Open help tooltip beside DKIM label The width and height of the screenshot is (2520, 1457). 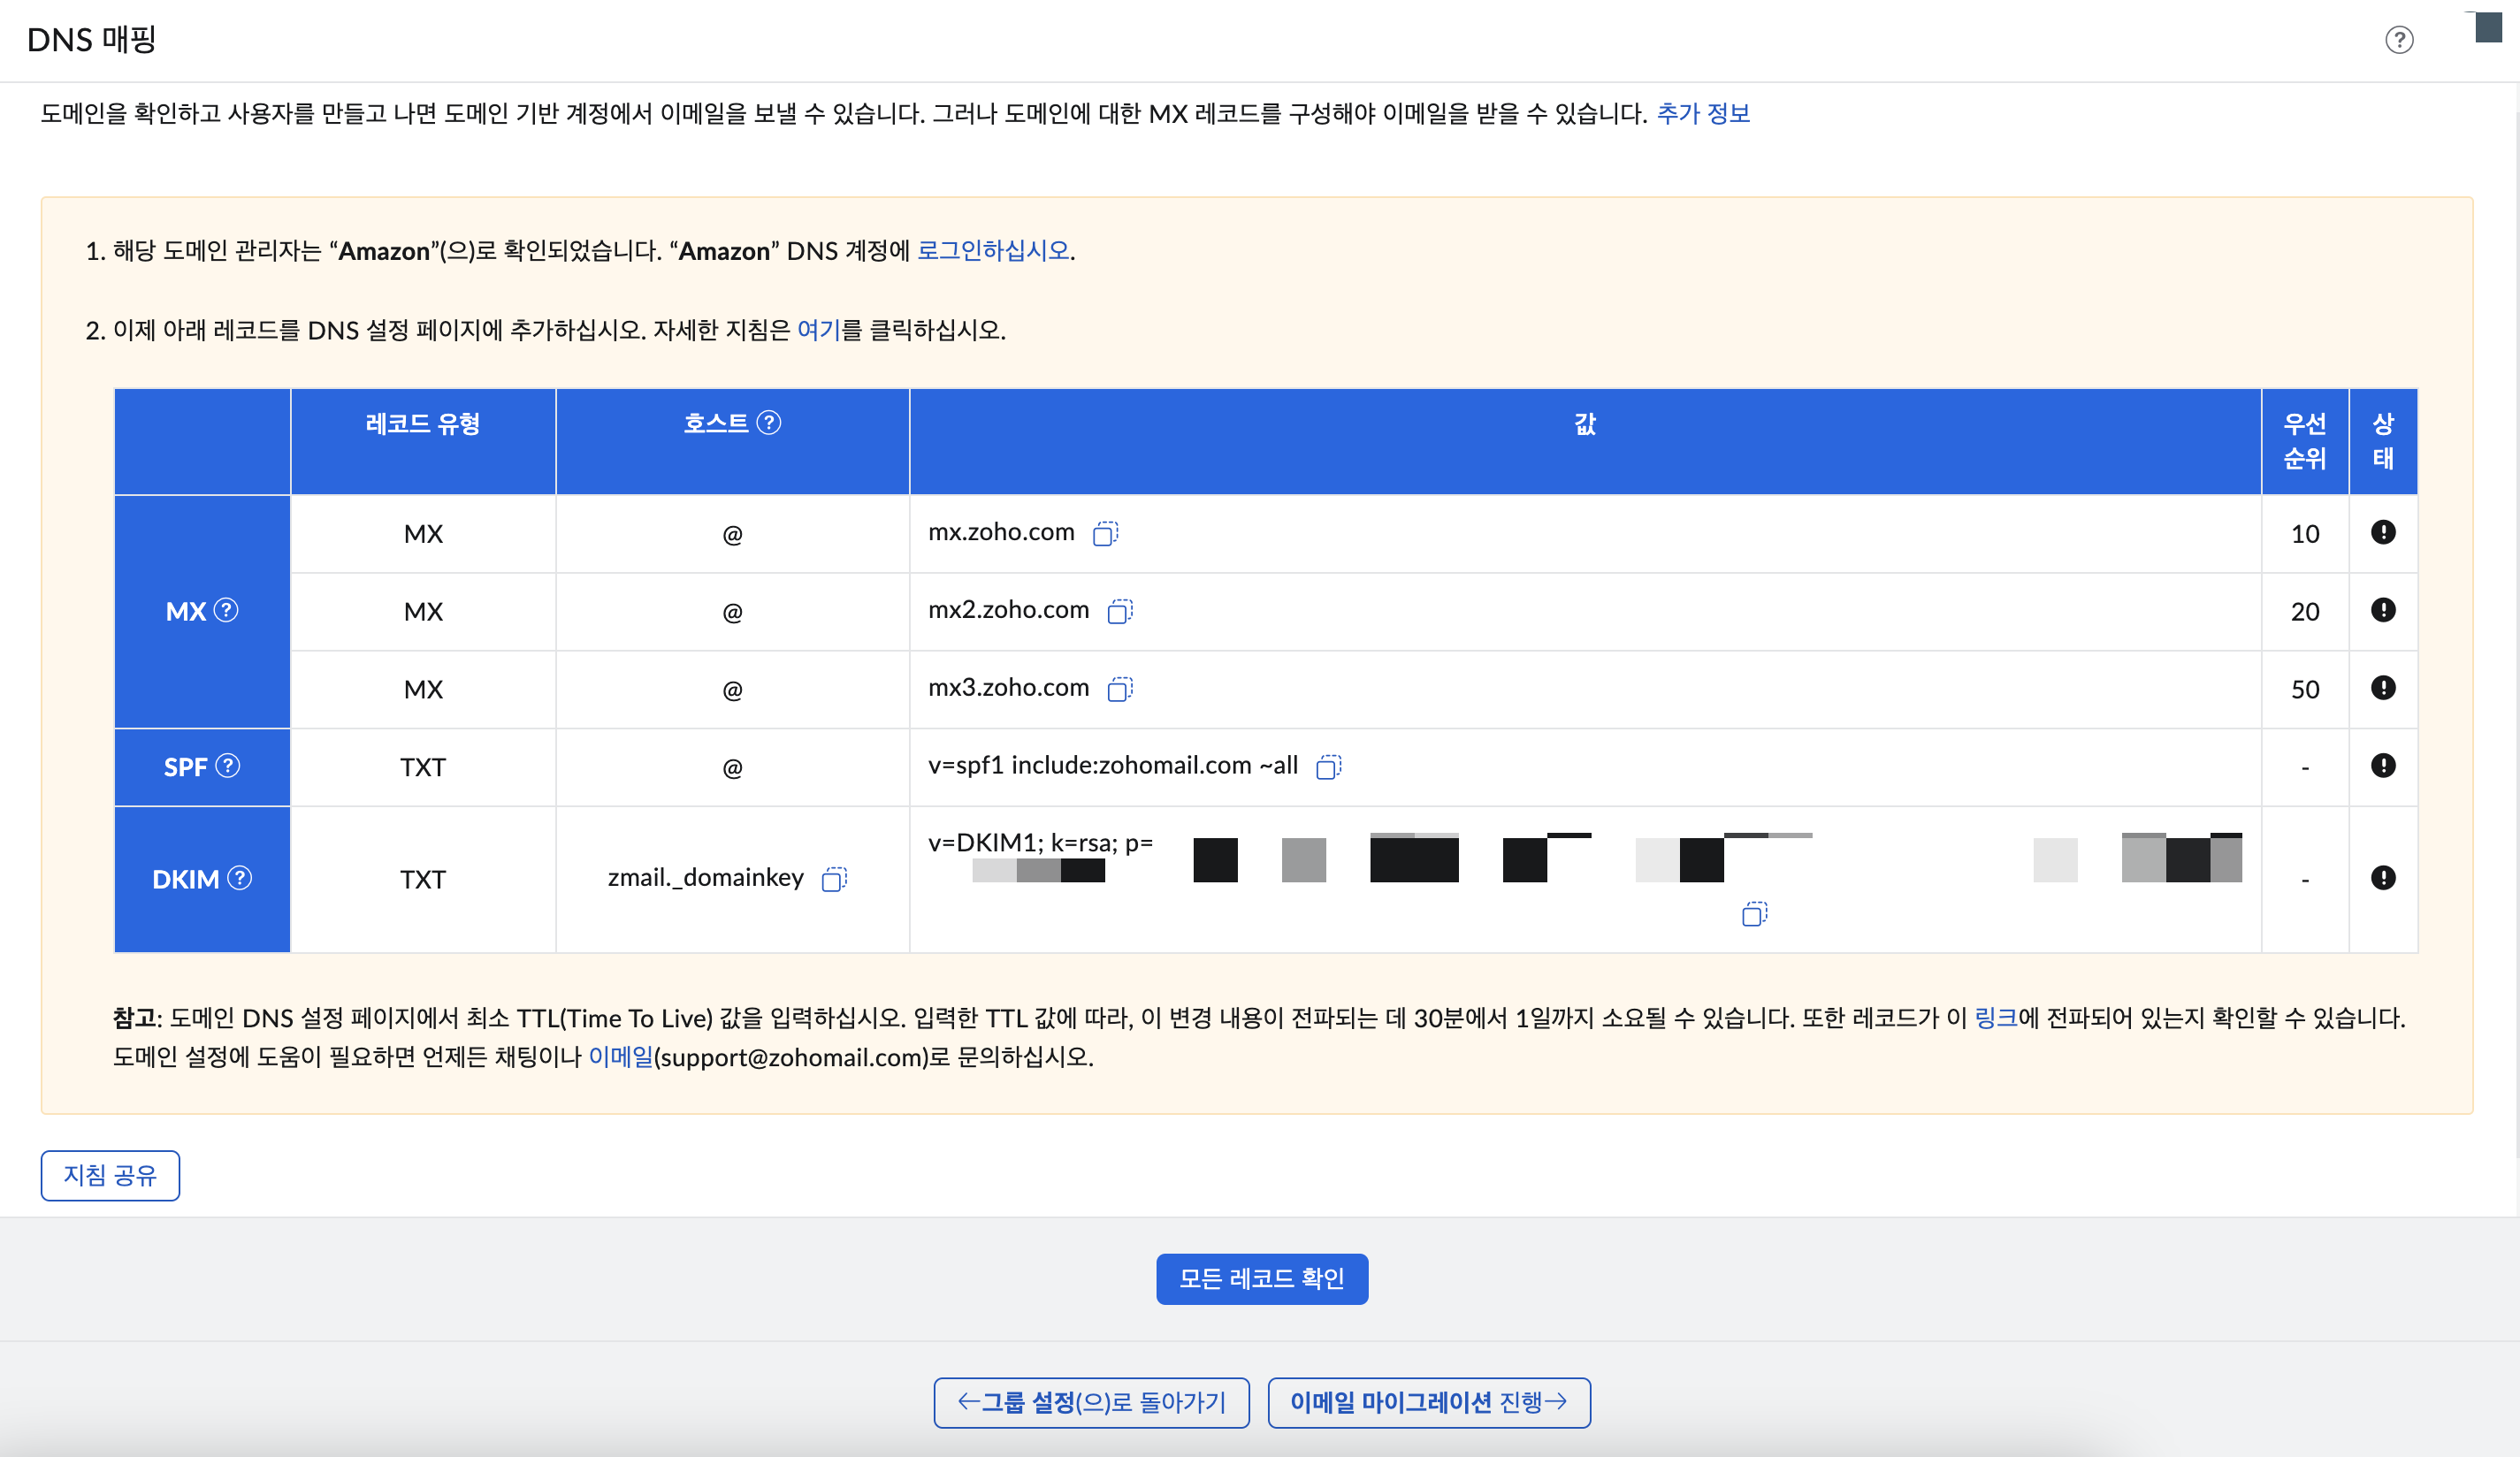coord(240,878)
